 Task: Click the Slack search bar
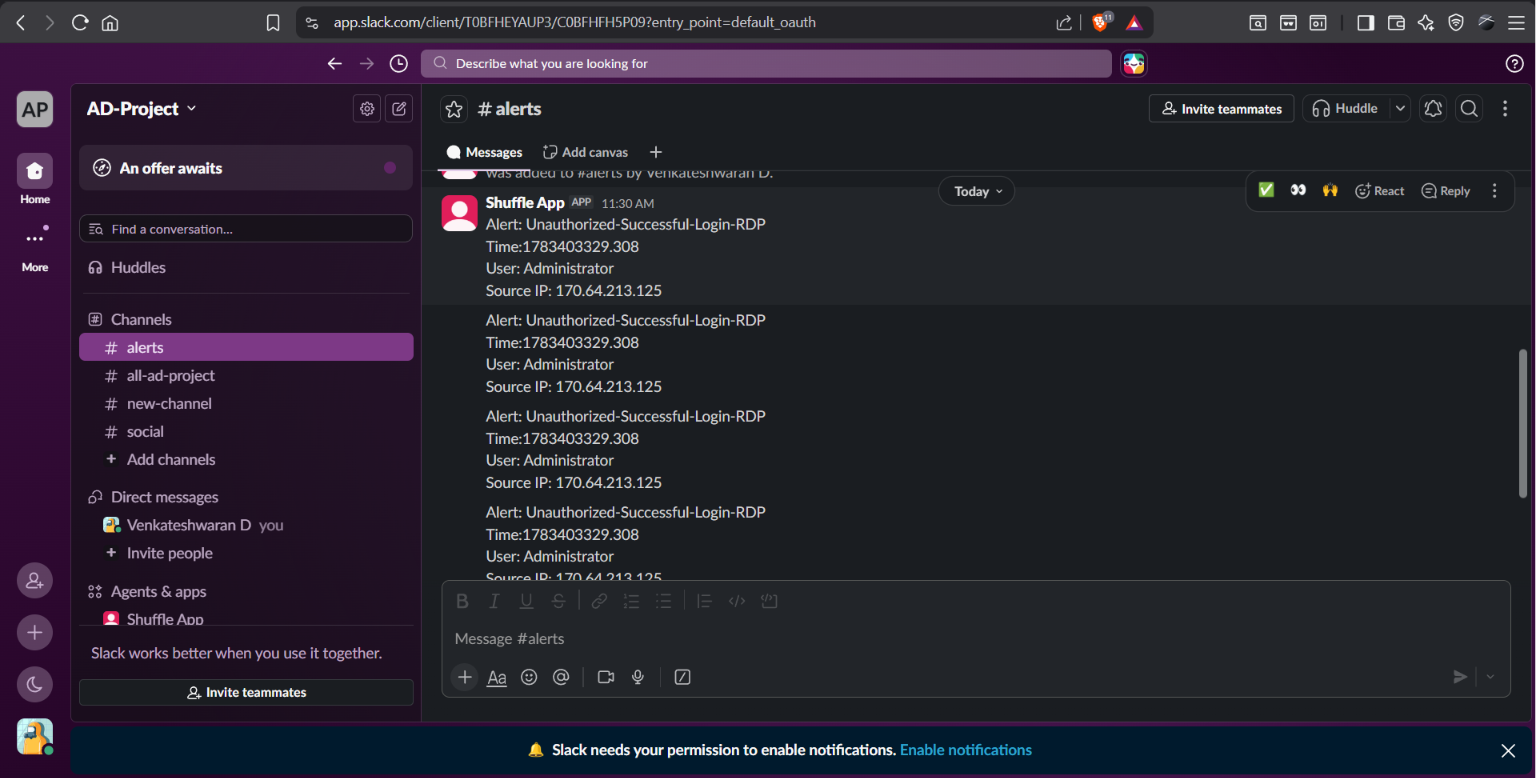click(x=766, y=63)
